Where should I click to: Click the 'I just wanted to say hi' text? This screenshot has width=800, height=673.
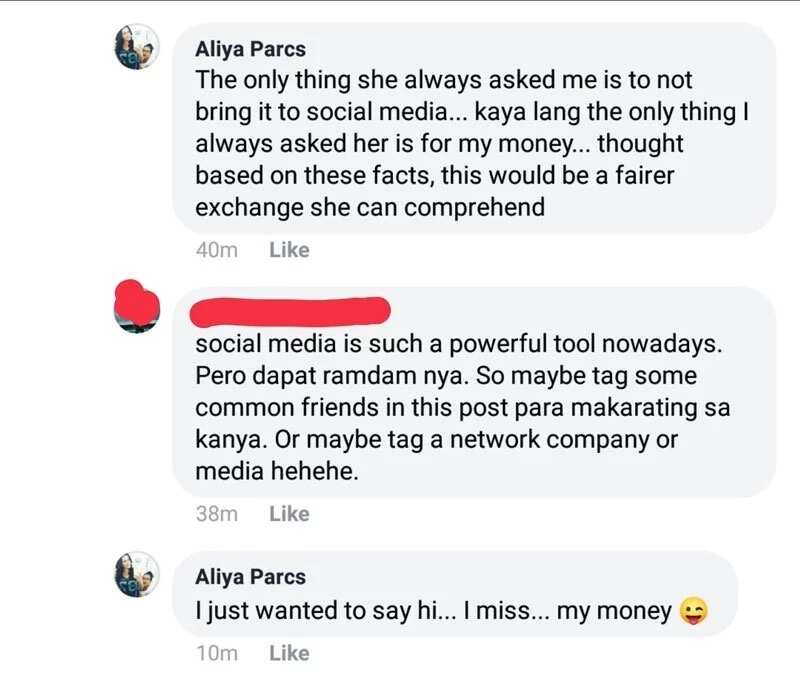(322, 611)
